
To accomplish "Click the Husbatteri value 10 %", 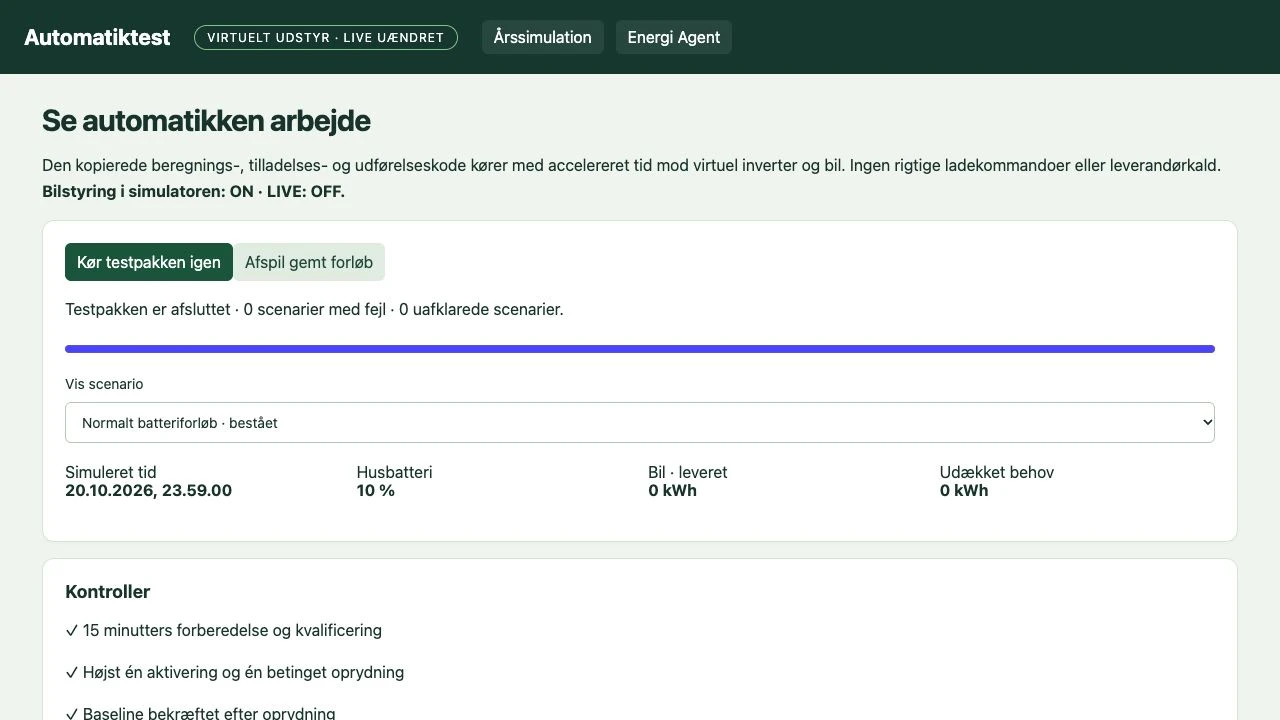I will point(376,491).
